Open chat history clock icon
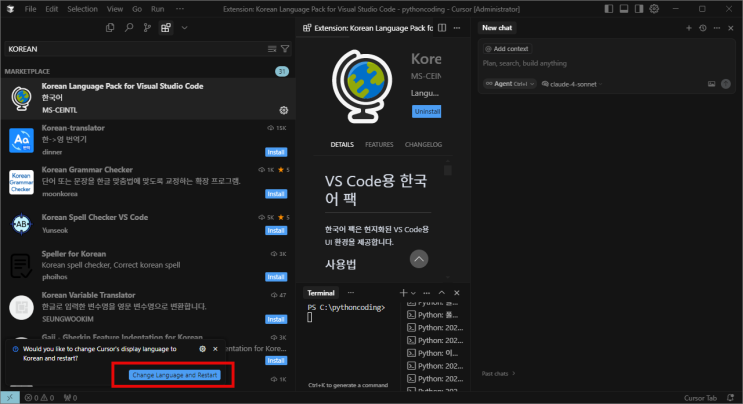Viewport: 743px width, 404px height. point(703,28)
